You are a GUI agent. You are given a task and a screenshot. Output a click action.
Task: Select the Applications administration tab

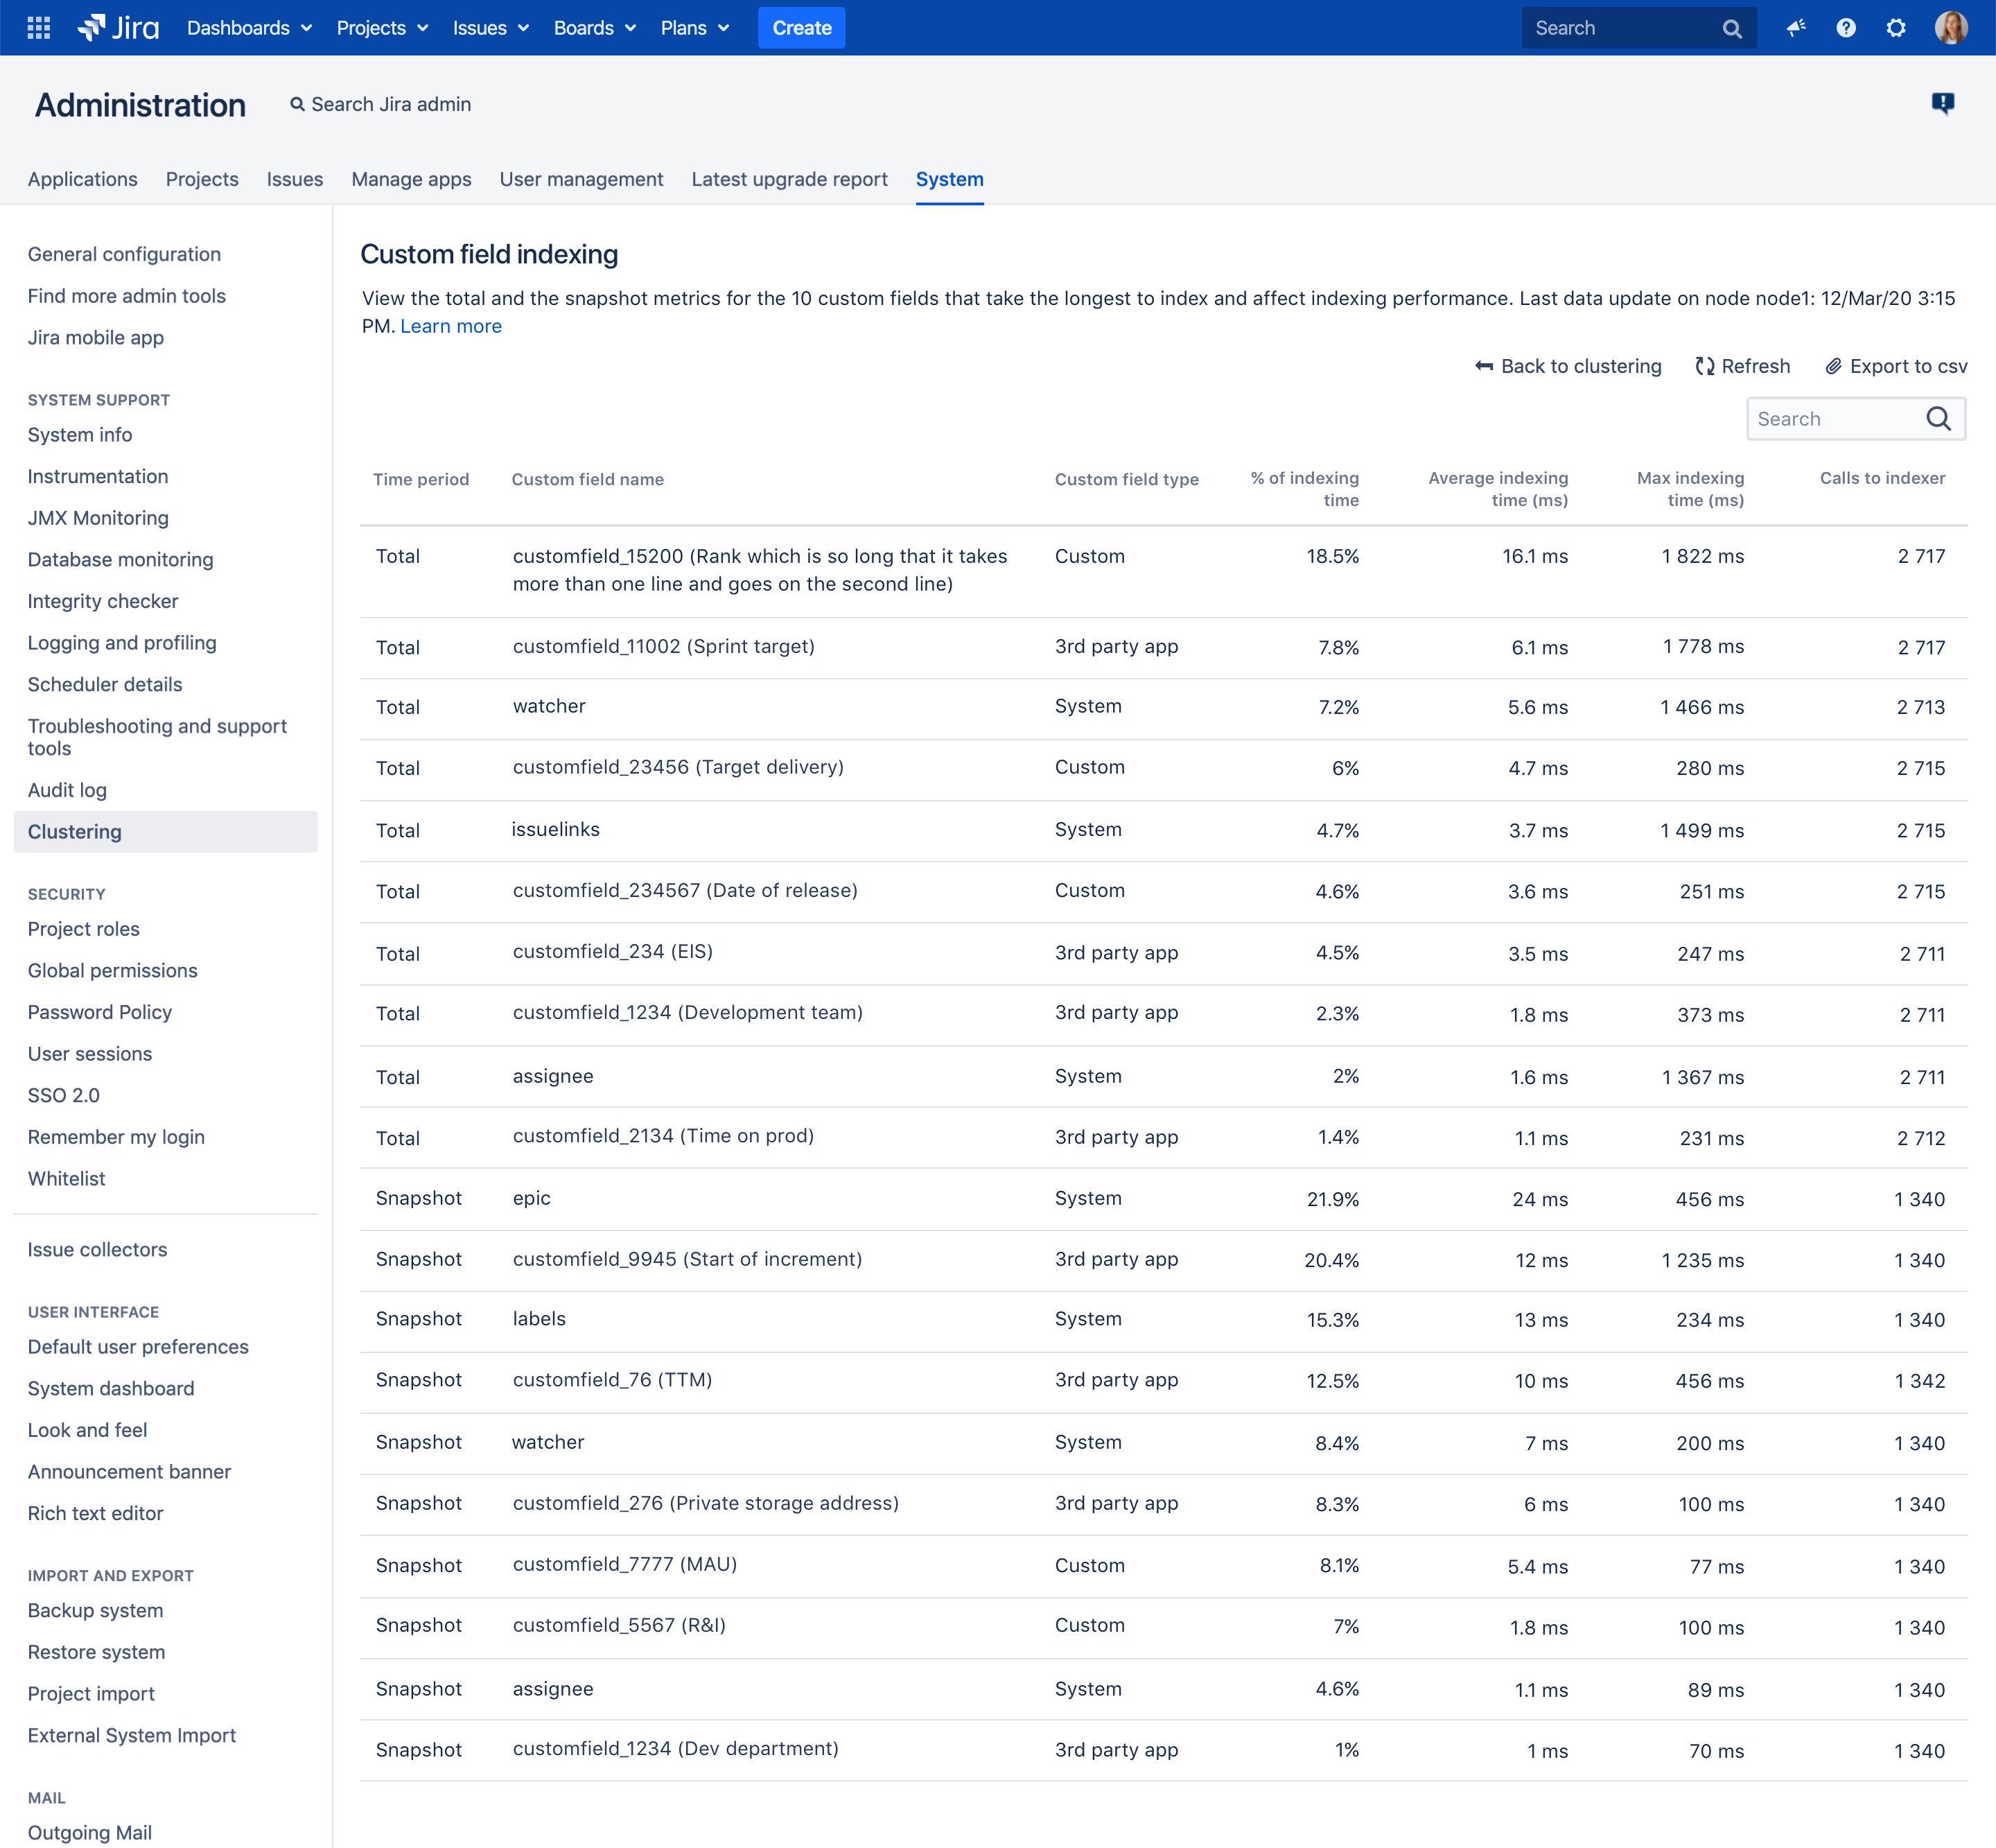point(82,179)
